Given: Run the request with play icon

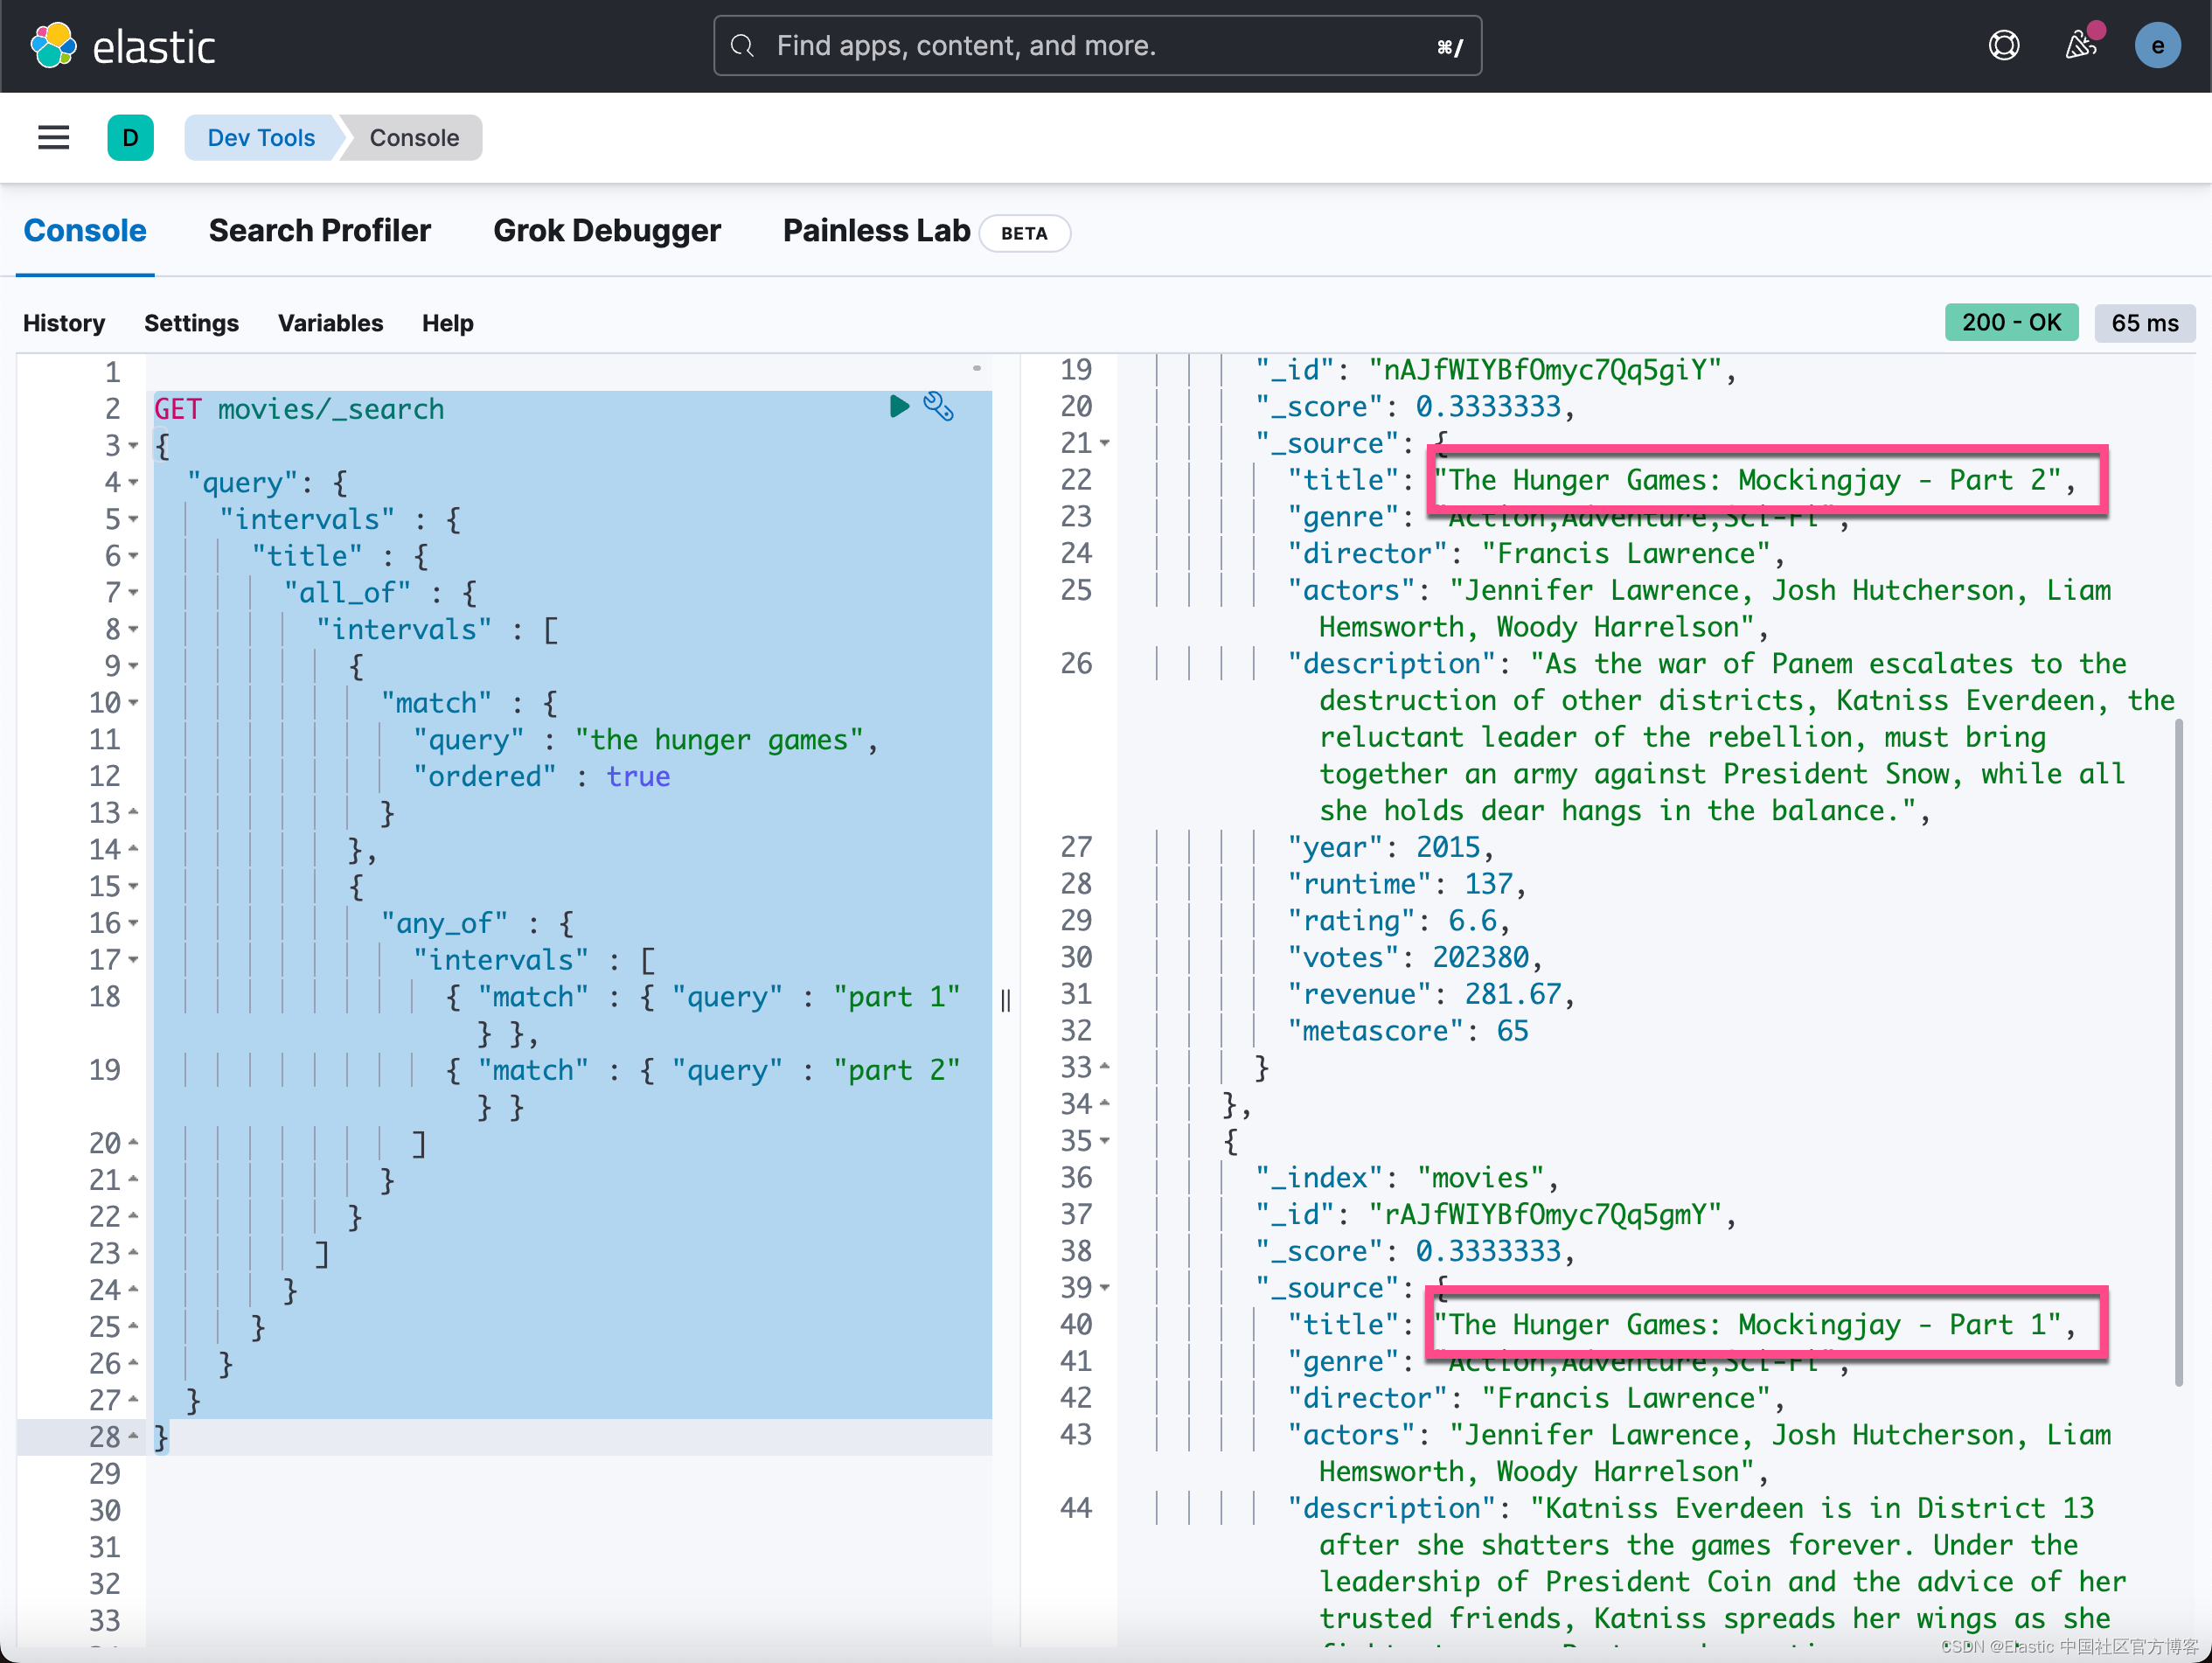Looking at the screenshot, I should coord(899,406).
